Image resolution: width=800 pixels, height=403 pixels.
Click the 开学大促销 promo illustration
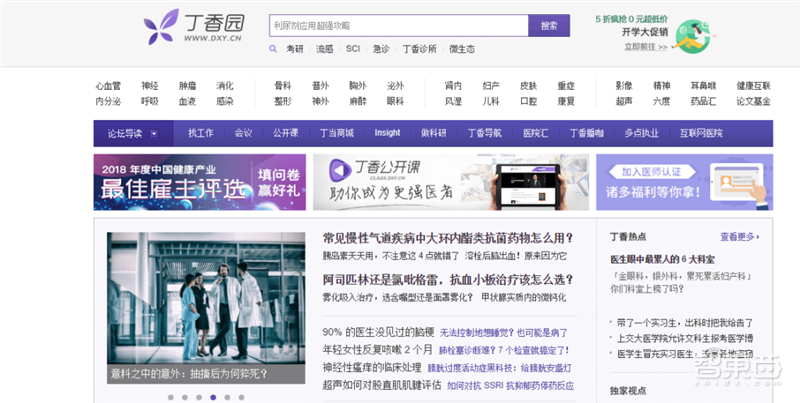pos(692,36)
